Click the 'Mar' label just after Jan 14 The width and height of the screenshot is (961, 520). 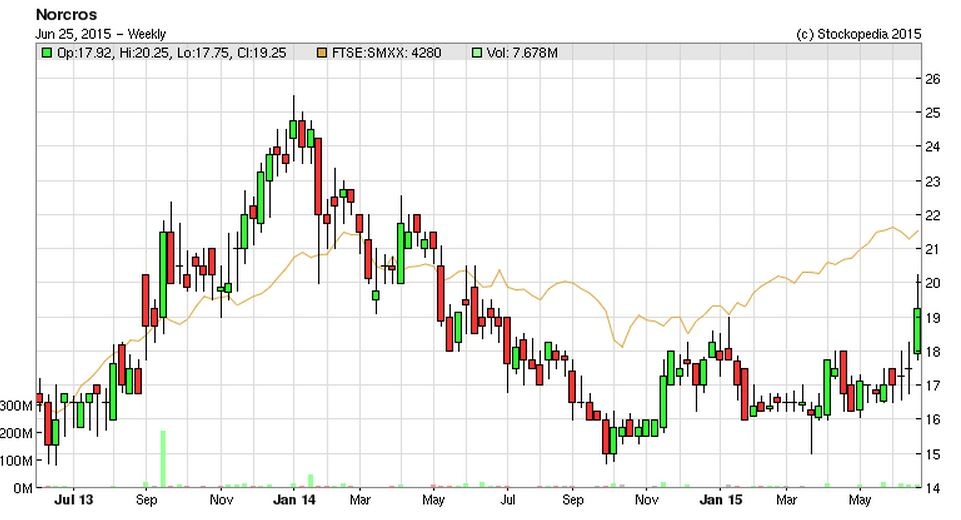point(360,500)
